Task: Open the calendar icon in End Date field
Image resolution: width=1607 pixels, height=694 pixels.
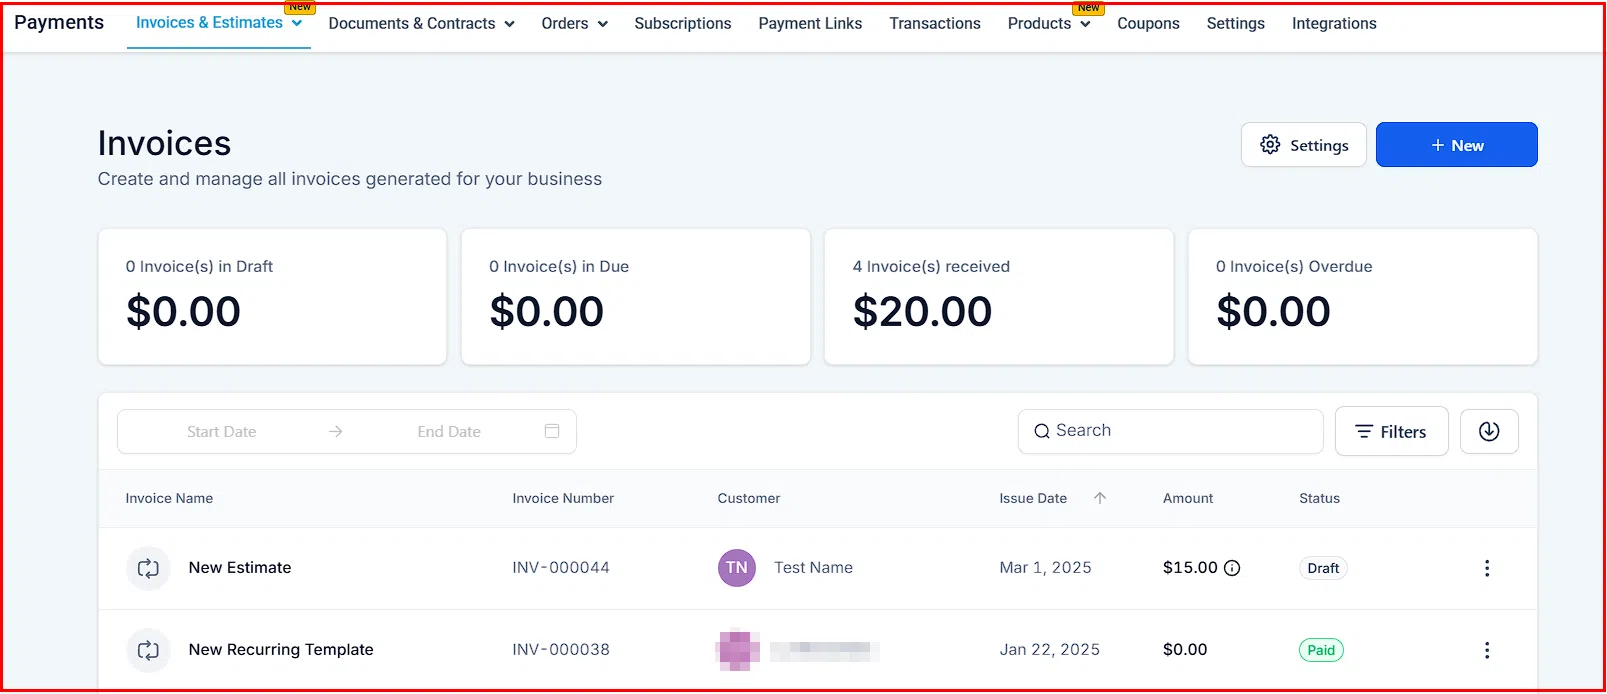Action: [552, 430]
